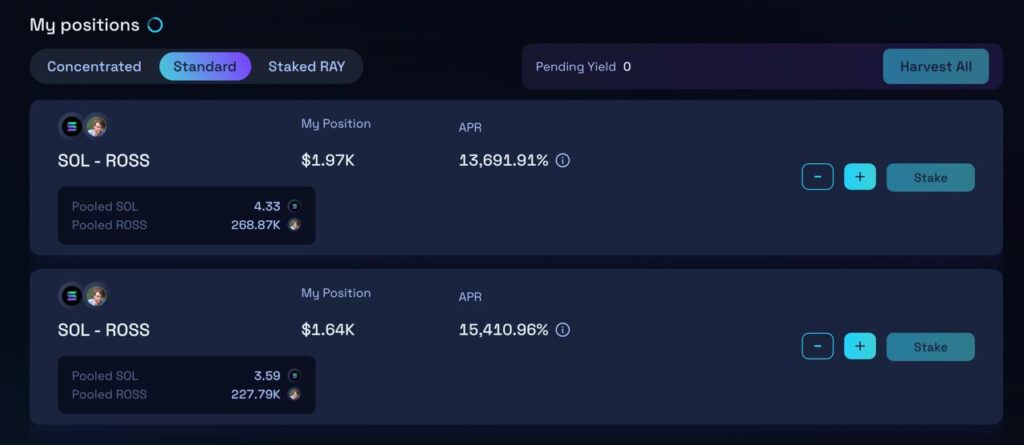Select the Standard positions tab
This screenshot has width=1024, height=445.
click(205, 67)
